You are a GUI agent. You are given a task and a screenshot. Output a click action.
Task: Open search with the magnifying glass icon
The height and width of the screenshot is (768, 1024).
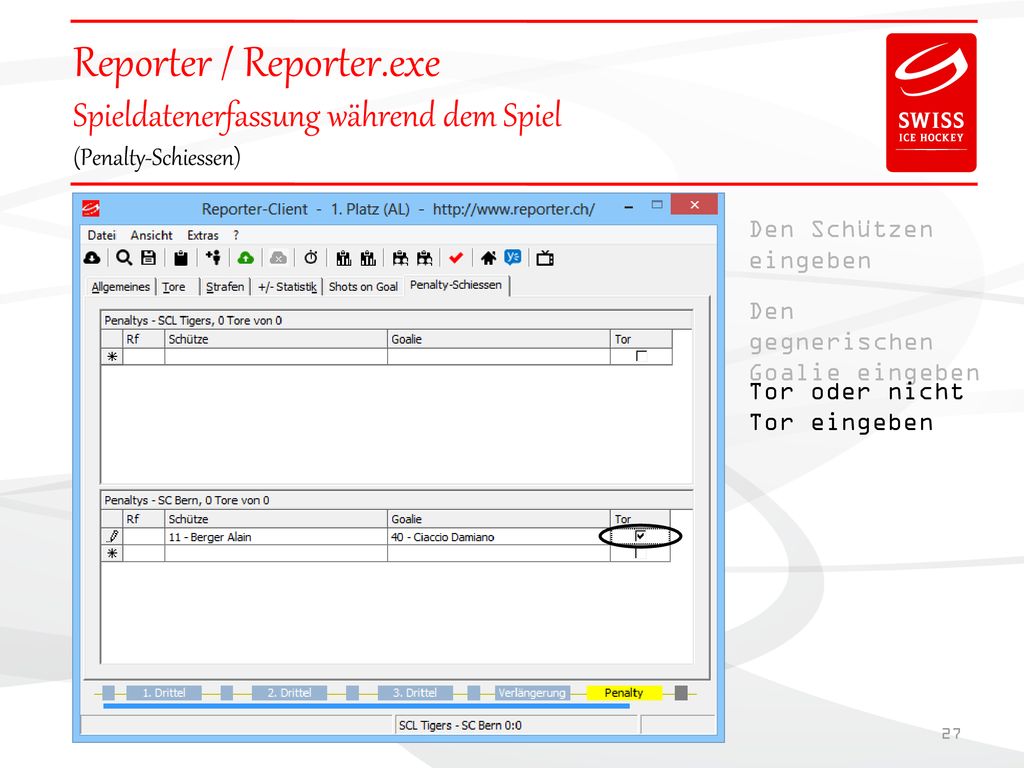click(x=124, y=258)
